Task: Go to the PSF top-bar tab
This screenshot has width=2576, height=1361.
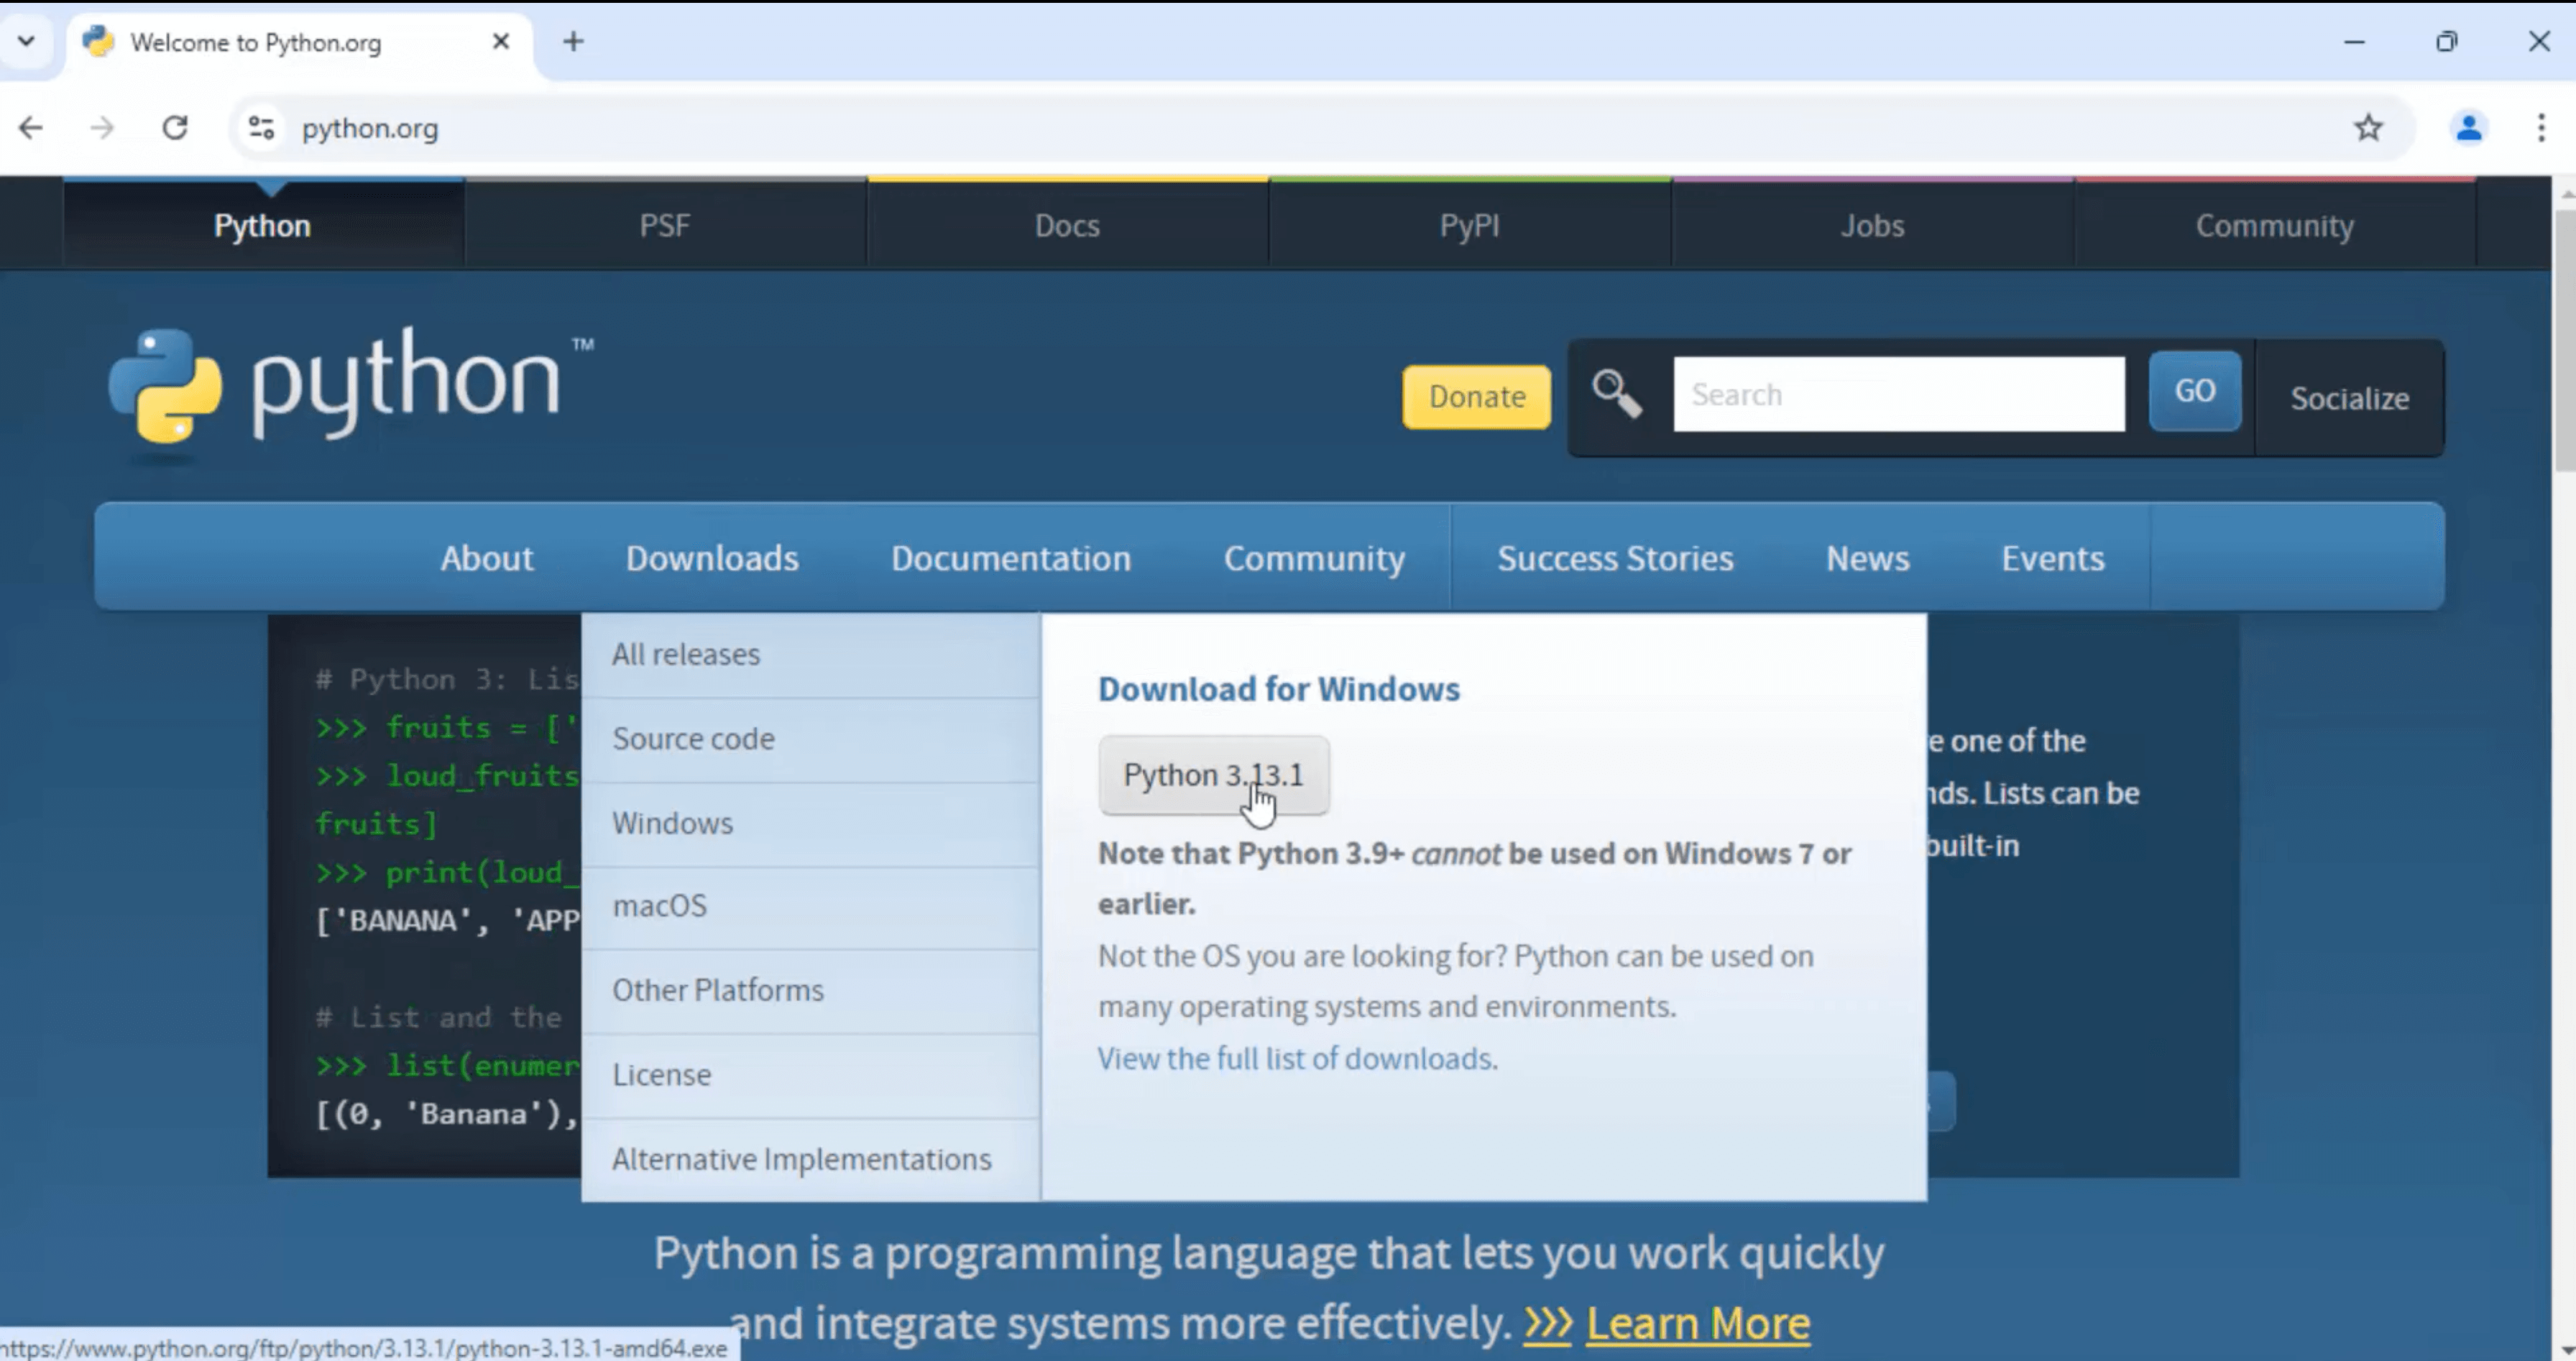Action: pyautogui.click(x=665, y=225)
